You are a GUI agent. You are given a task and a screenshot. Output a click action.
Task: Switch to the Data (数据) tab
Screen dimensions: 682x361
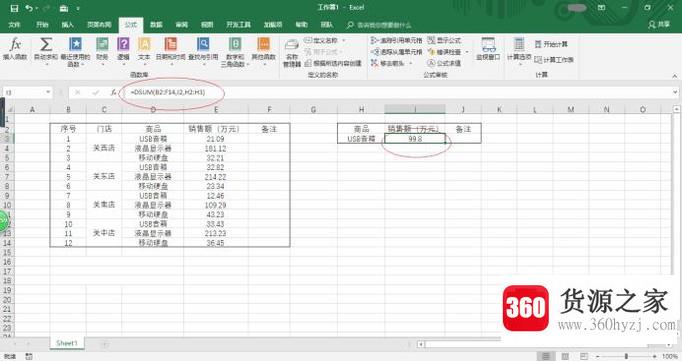pos(156,25)
